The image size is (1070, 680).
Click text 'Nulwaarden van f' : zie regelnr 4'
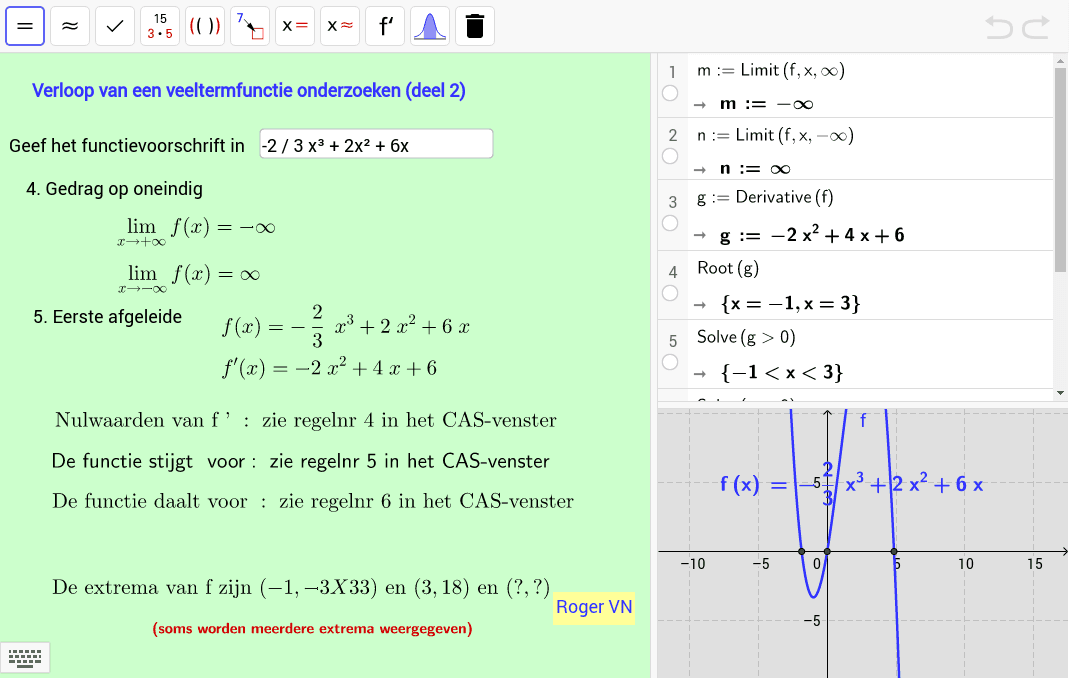pyautogui.click(x=306, y=420)
